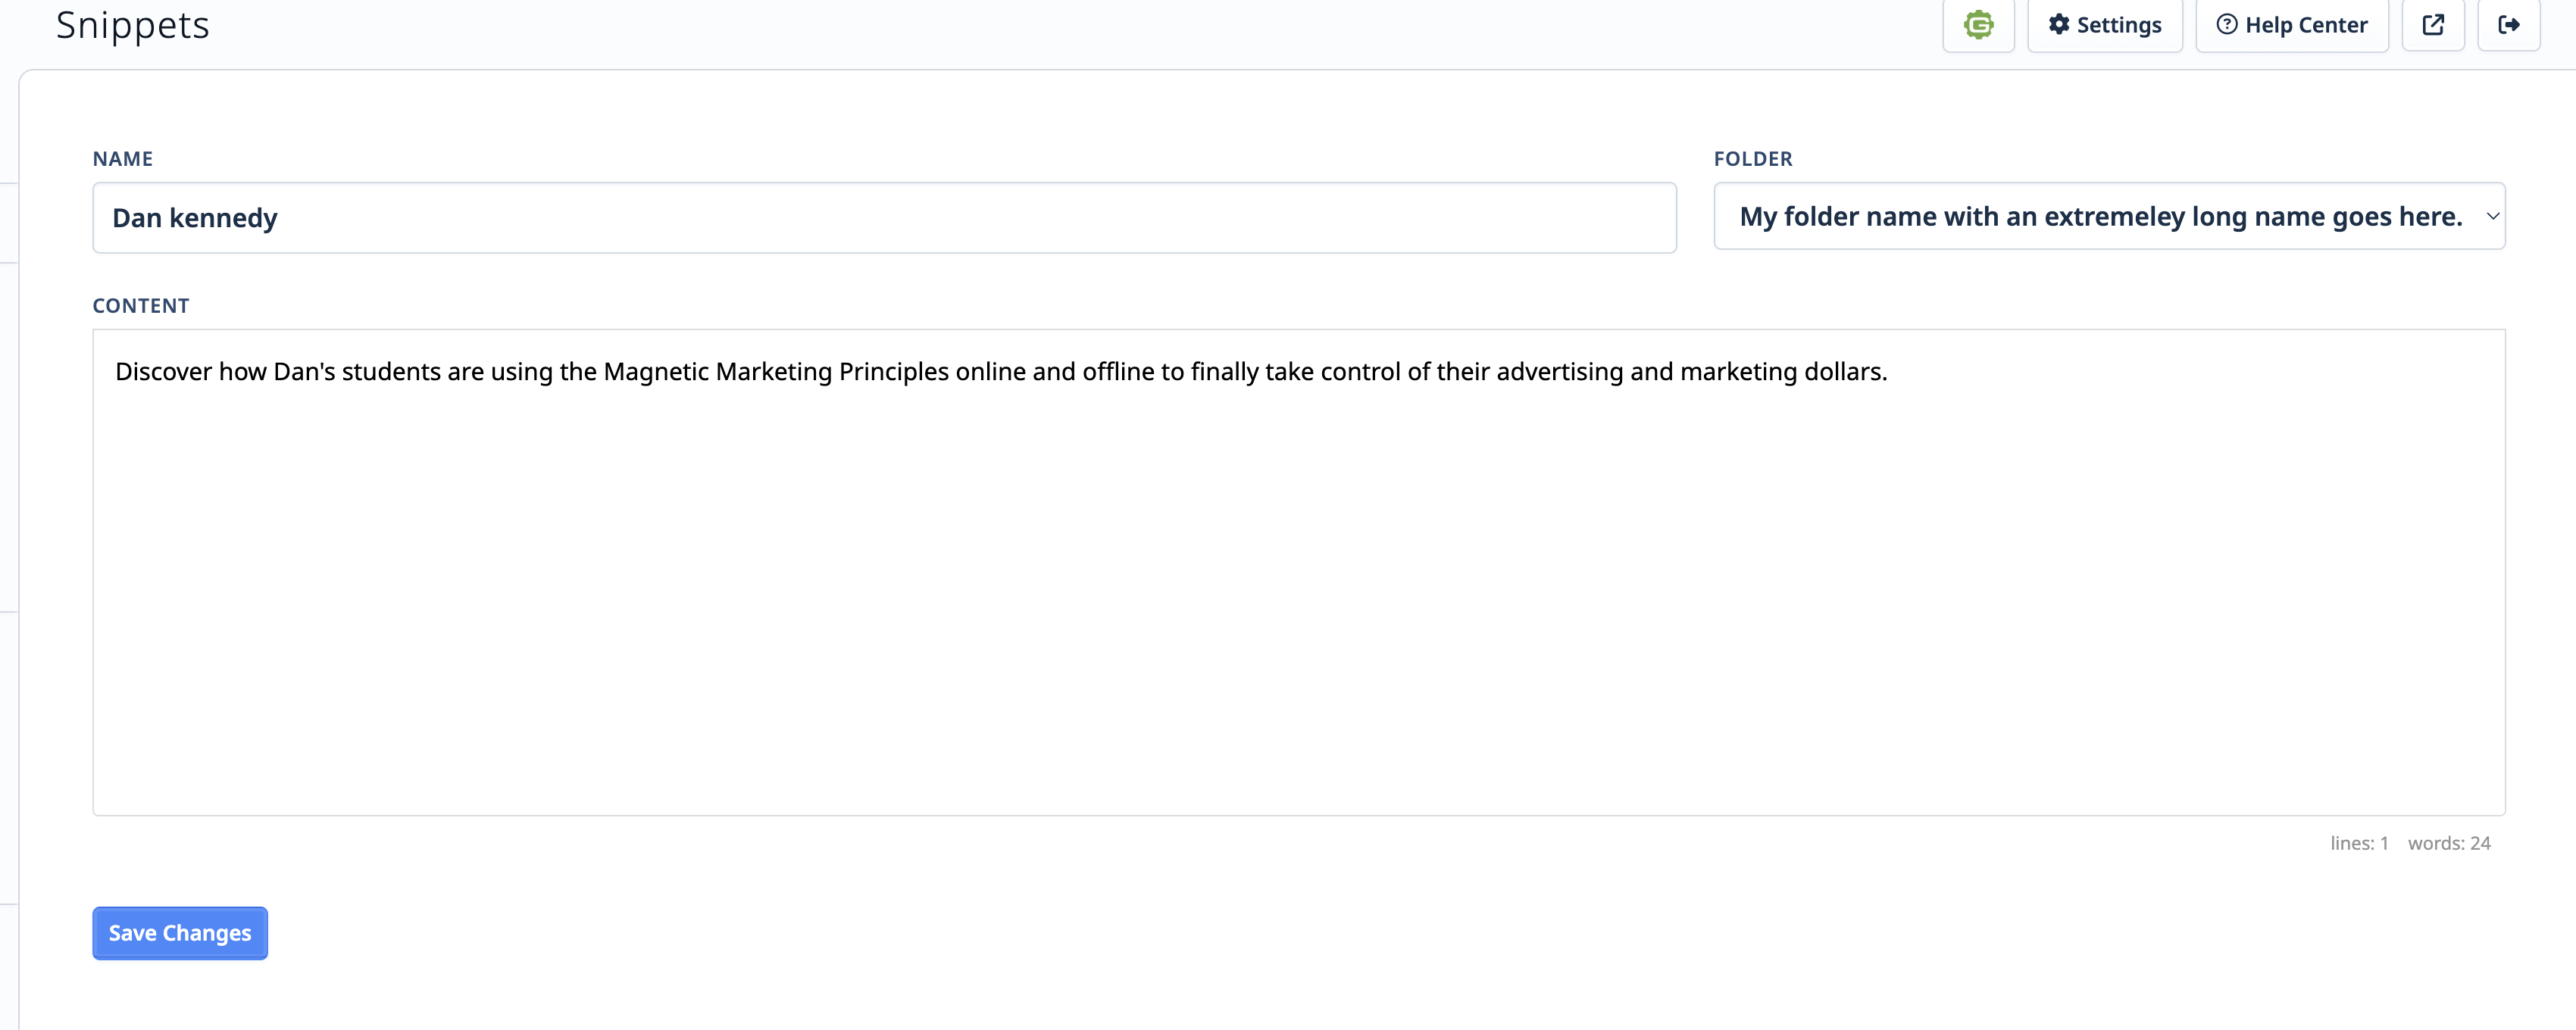Screen dimensions: 2576x1030
Task: Click the green Grammarly icon button
Action: [1978, 25]
